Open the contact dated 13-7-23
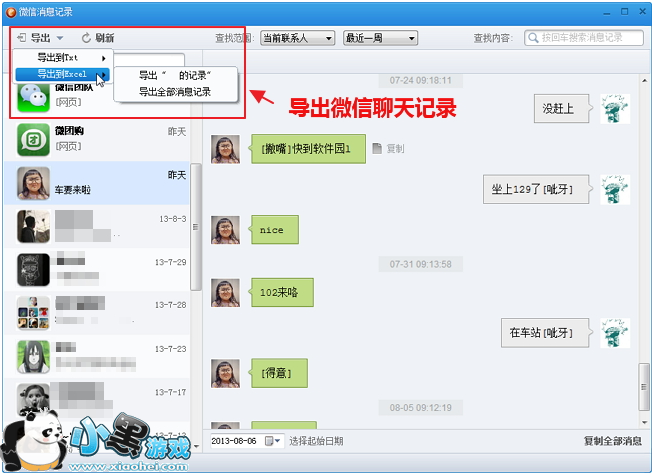The image size is (654, 475). [x=97, y=357]
